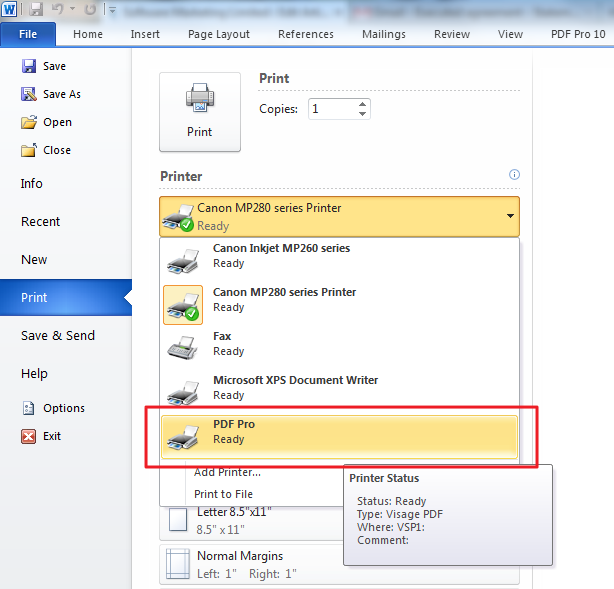Click the Save icon in Quick Access toolbar
Image resolution: width=614 pixels, height=589 pixels.
[x=37, y=10]
